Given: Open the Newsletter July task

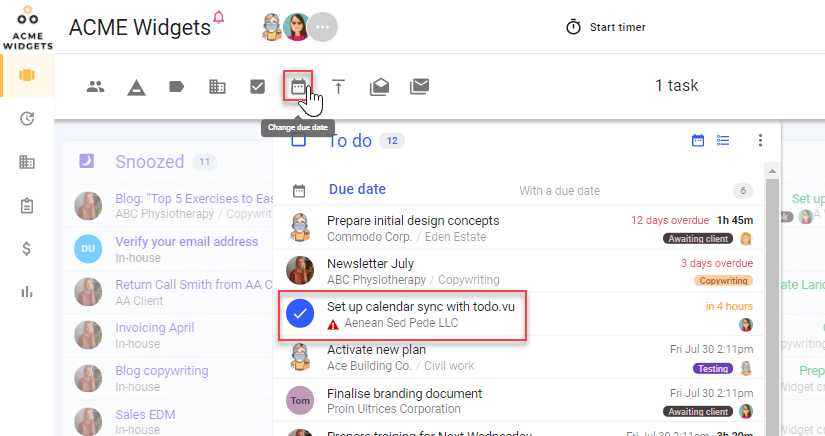Looking at the screenshot, I should coord(370,263).
